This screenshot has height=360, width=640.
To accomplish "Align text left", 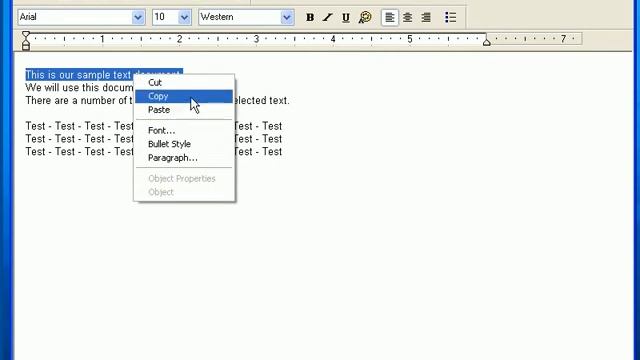I will click(x=390, y=18).
